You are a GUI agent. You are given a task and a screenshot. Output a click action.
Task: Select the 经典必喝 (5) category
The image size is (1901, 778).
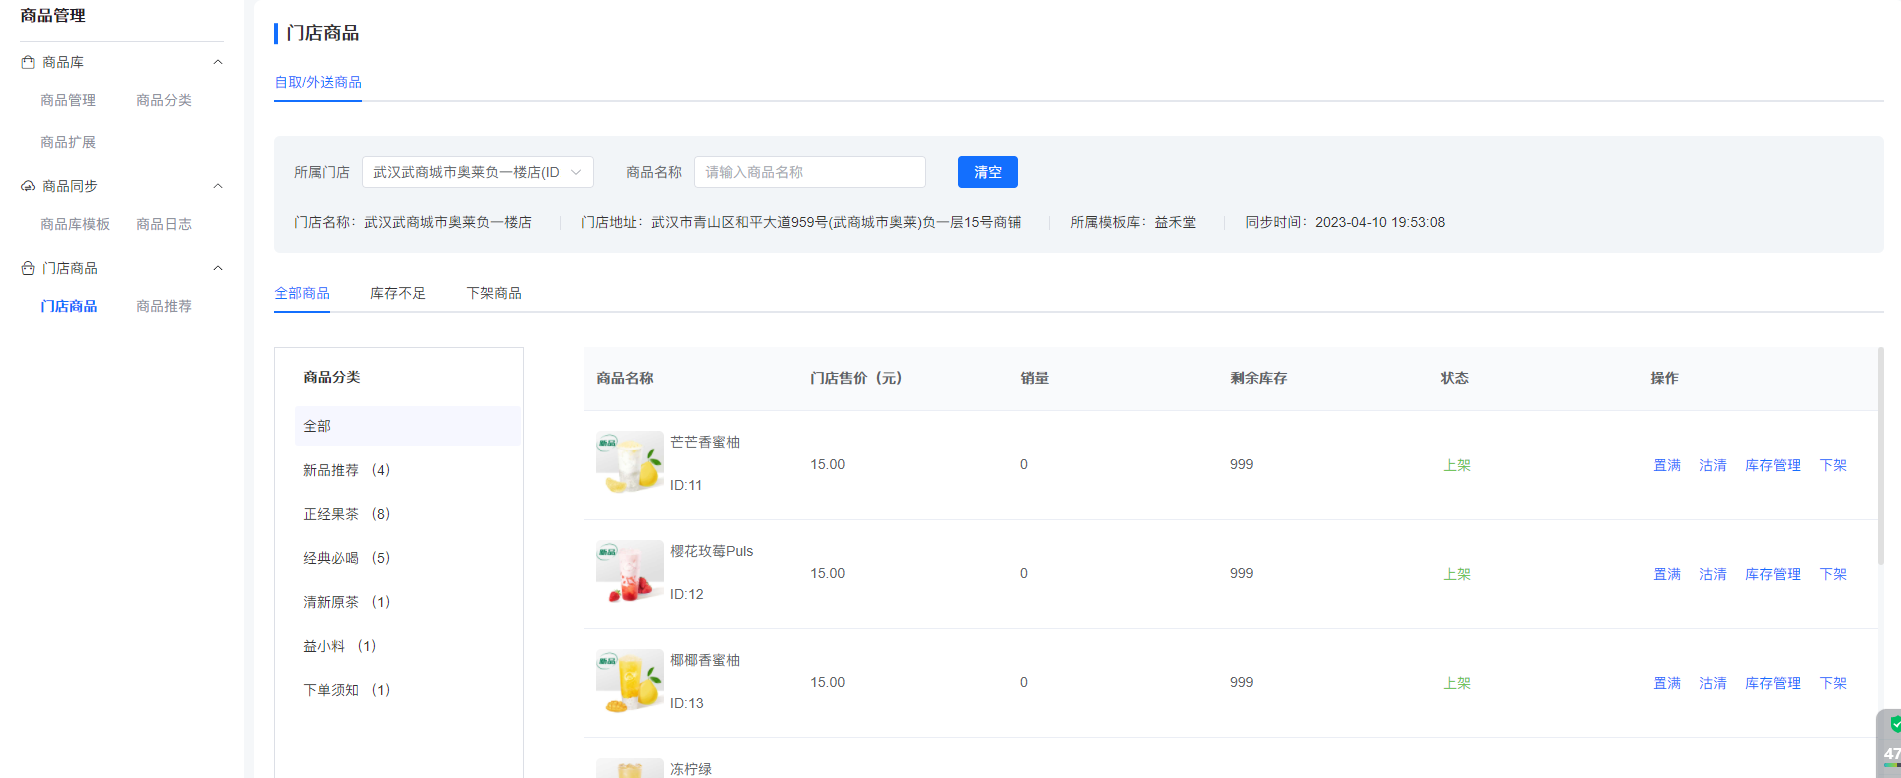pos(347,558)
